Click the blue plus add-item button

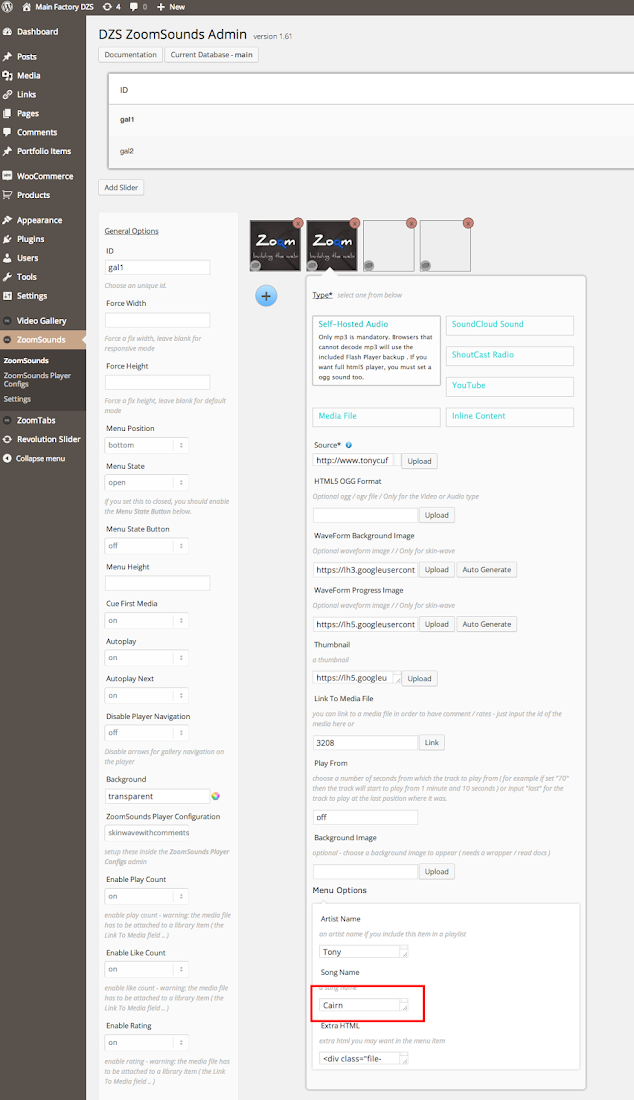266,296
